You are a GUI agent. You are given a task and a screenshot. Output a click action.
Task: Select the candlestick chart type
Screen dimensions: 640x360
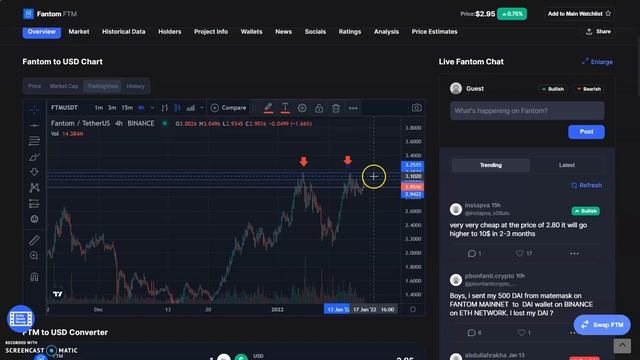tap(177, 108)
